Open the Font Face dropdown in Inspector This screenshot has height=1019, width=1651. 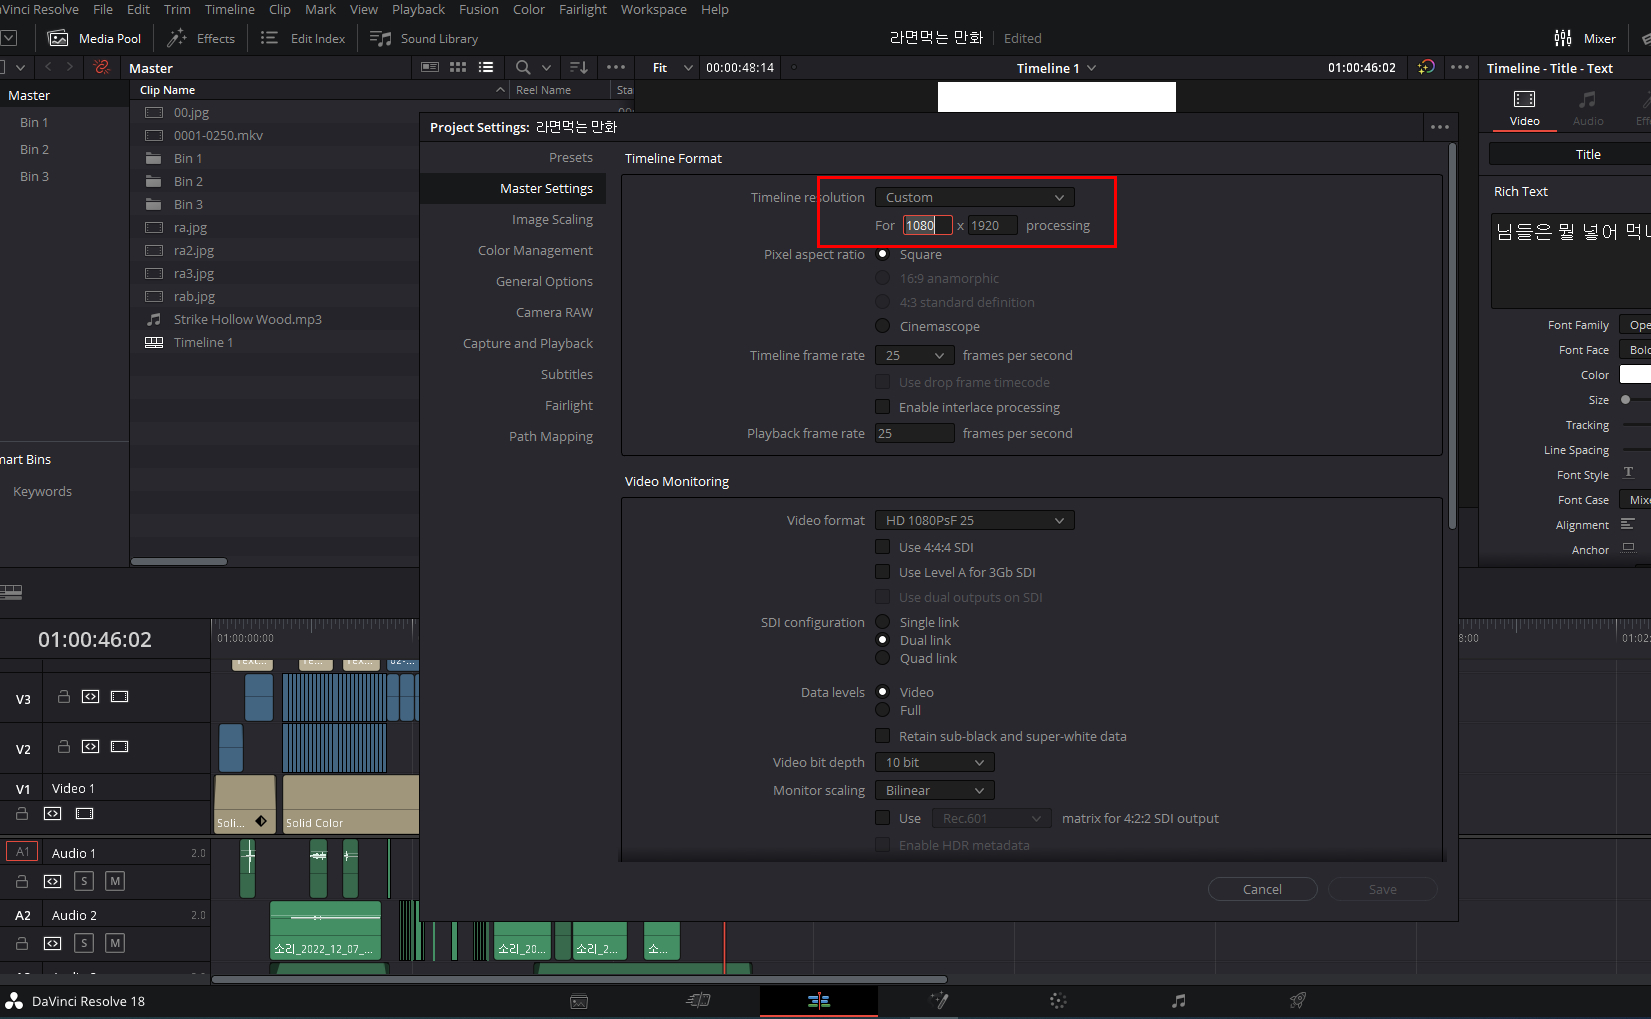point(1635,350)
